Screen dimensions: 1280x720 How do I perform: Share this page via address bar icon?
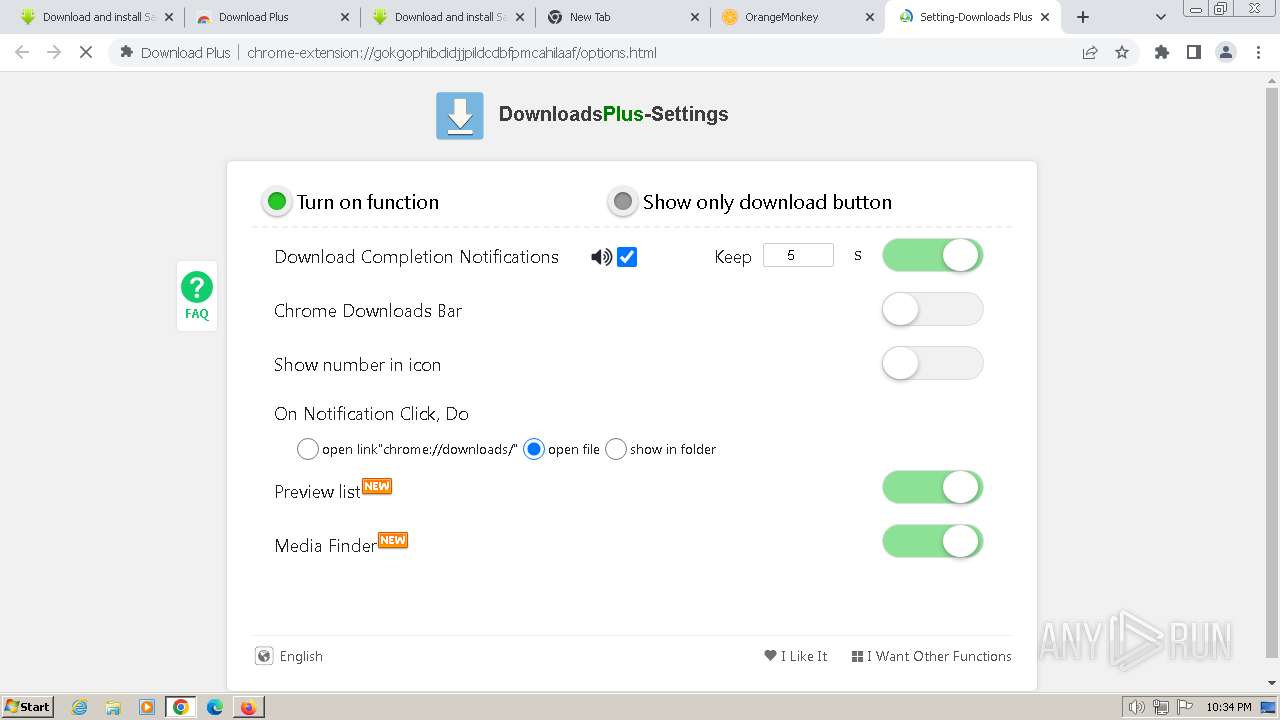[1090, 52]
